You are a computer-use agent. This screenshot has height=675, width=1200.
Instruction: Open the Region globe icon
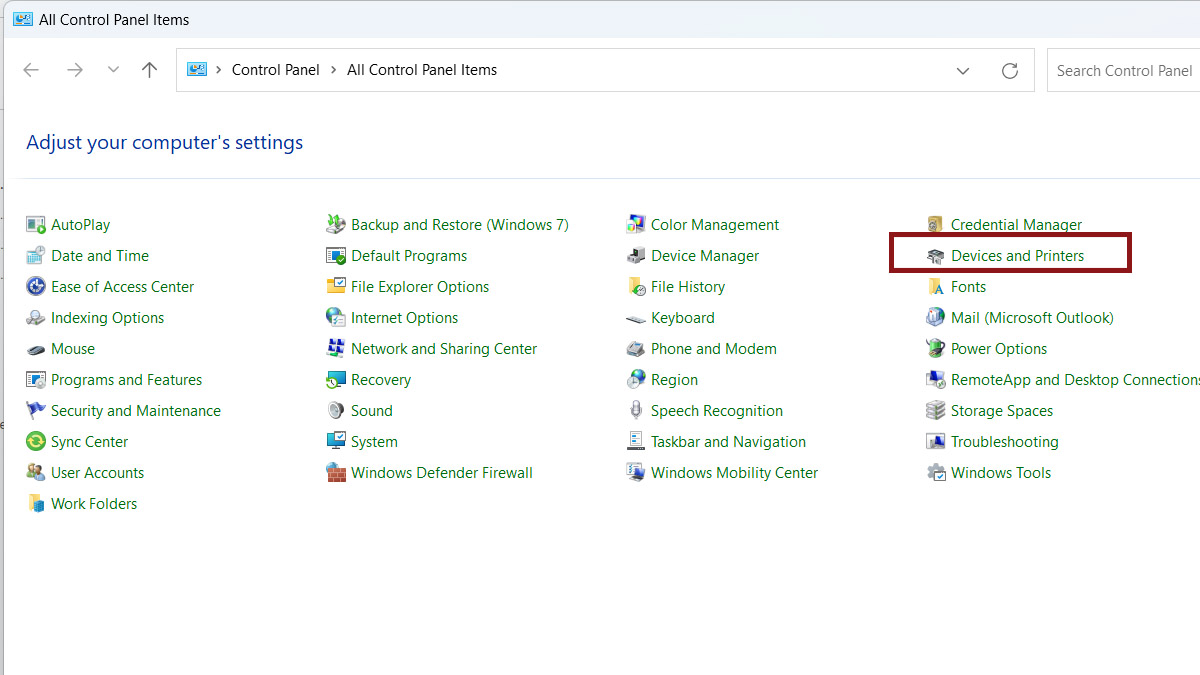(x=636, y=380)
